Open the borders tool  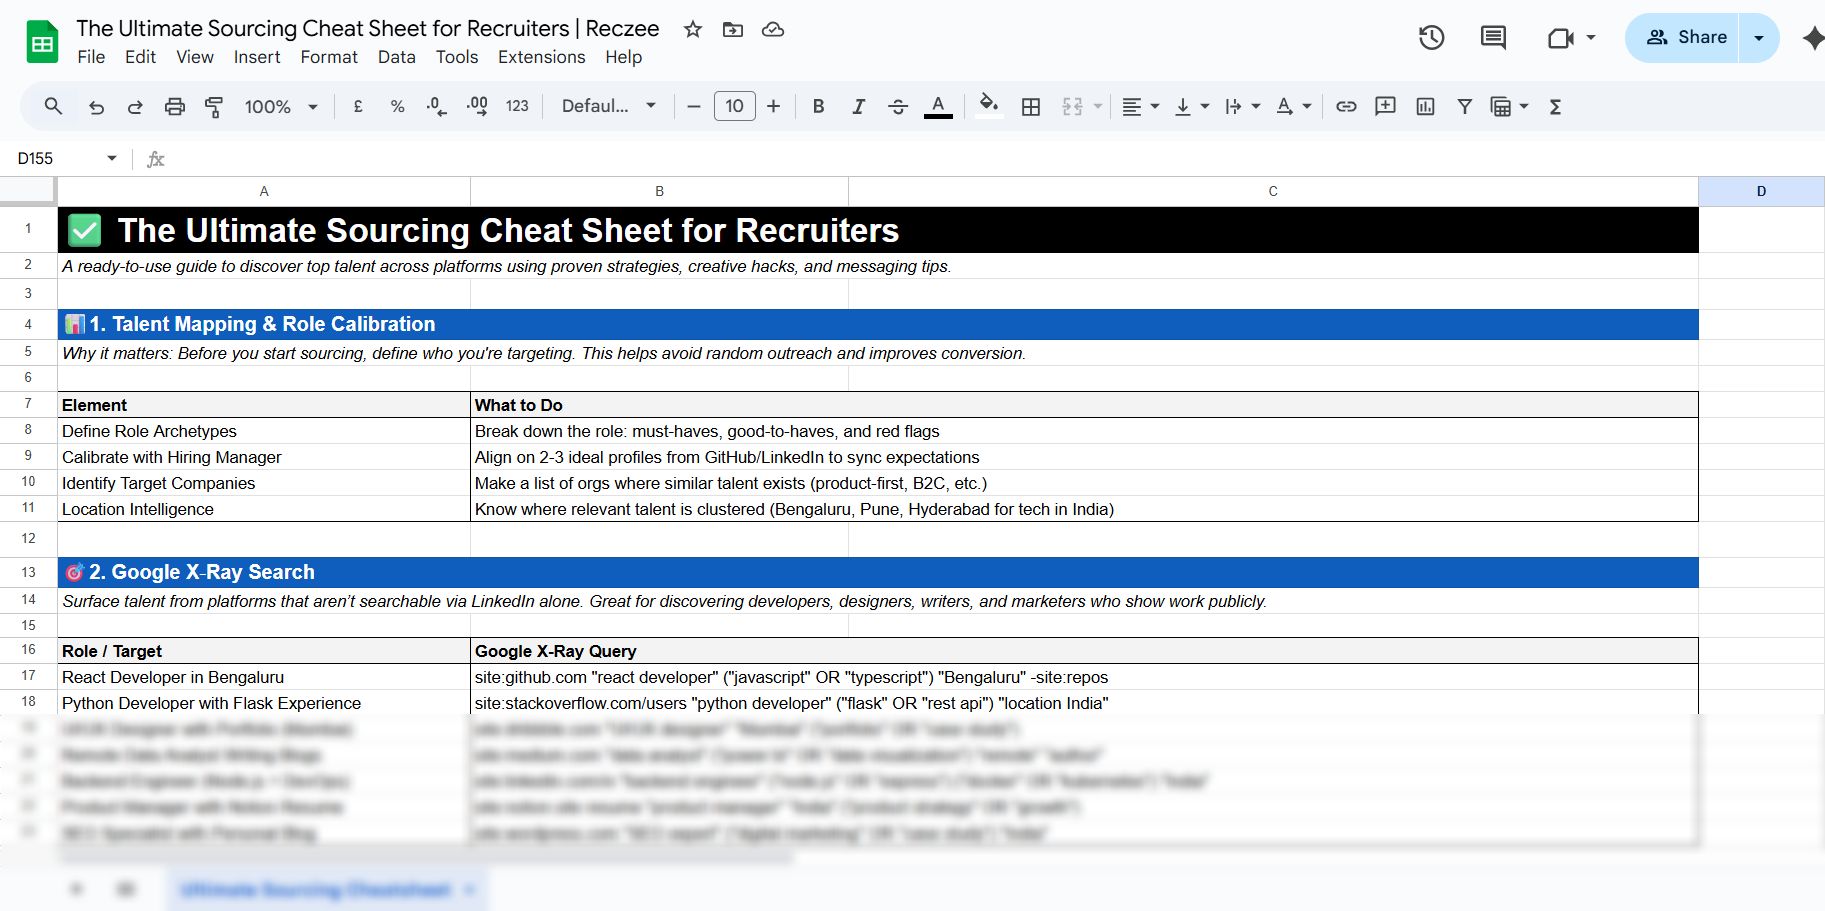(1031, 106)
